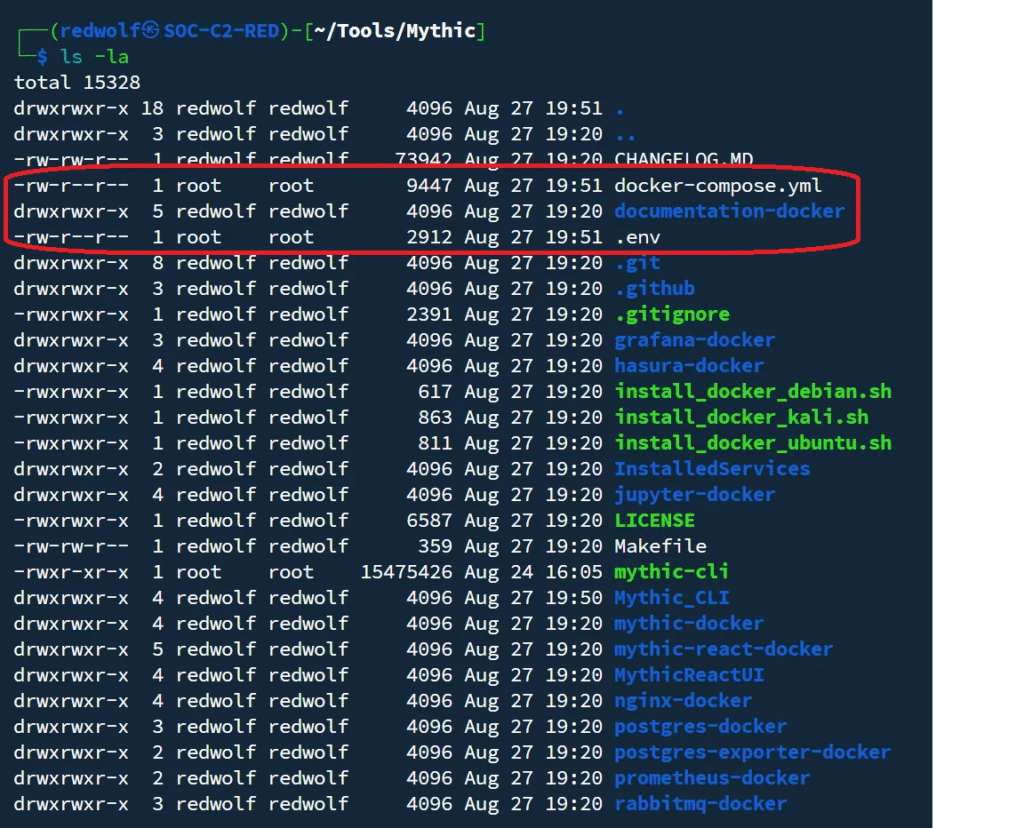The image size is (1024, 828).
Task: Click the .gitignore filename
Action: 673,314
